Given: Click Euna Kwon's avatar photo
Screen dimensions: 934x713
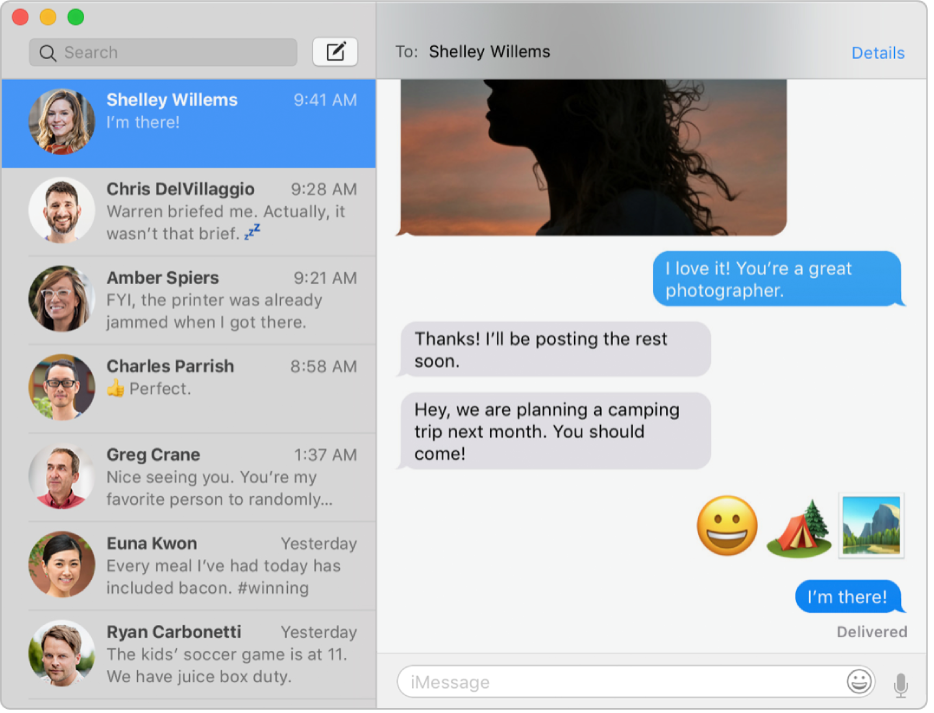Looking at the screenshot, I should 62,565.
